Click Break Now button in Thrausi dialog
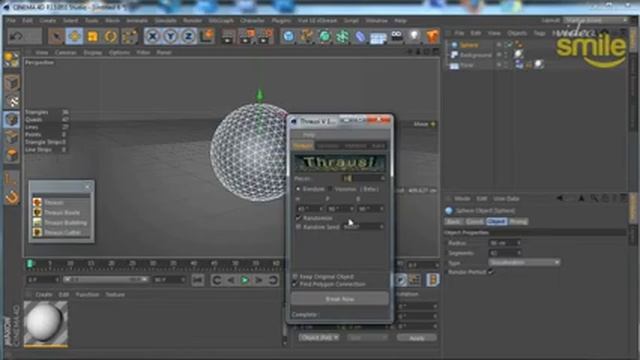 click(340, 299)
